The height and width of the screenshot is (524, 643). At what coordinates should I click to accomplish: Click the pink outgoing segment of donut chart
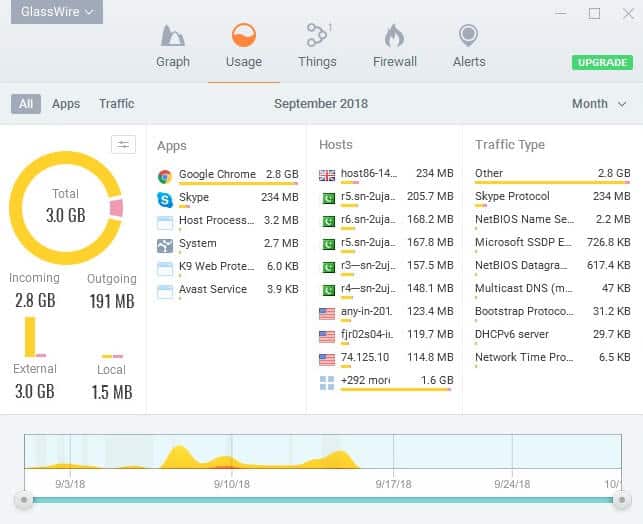pyautogui.click(x=116, y=208)
